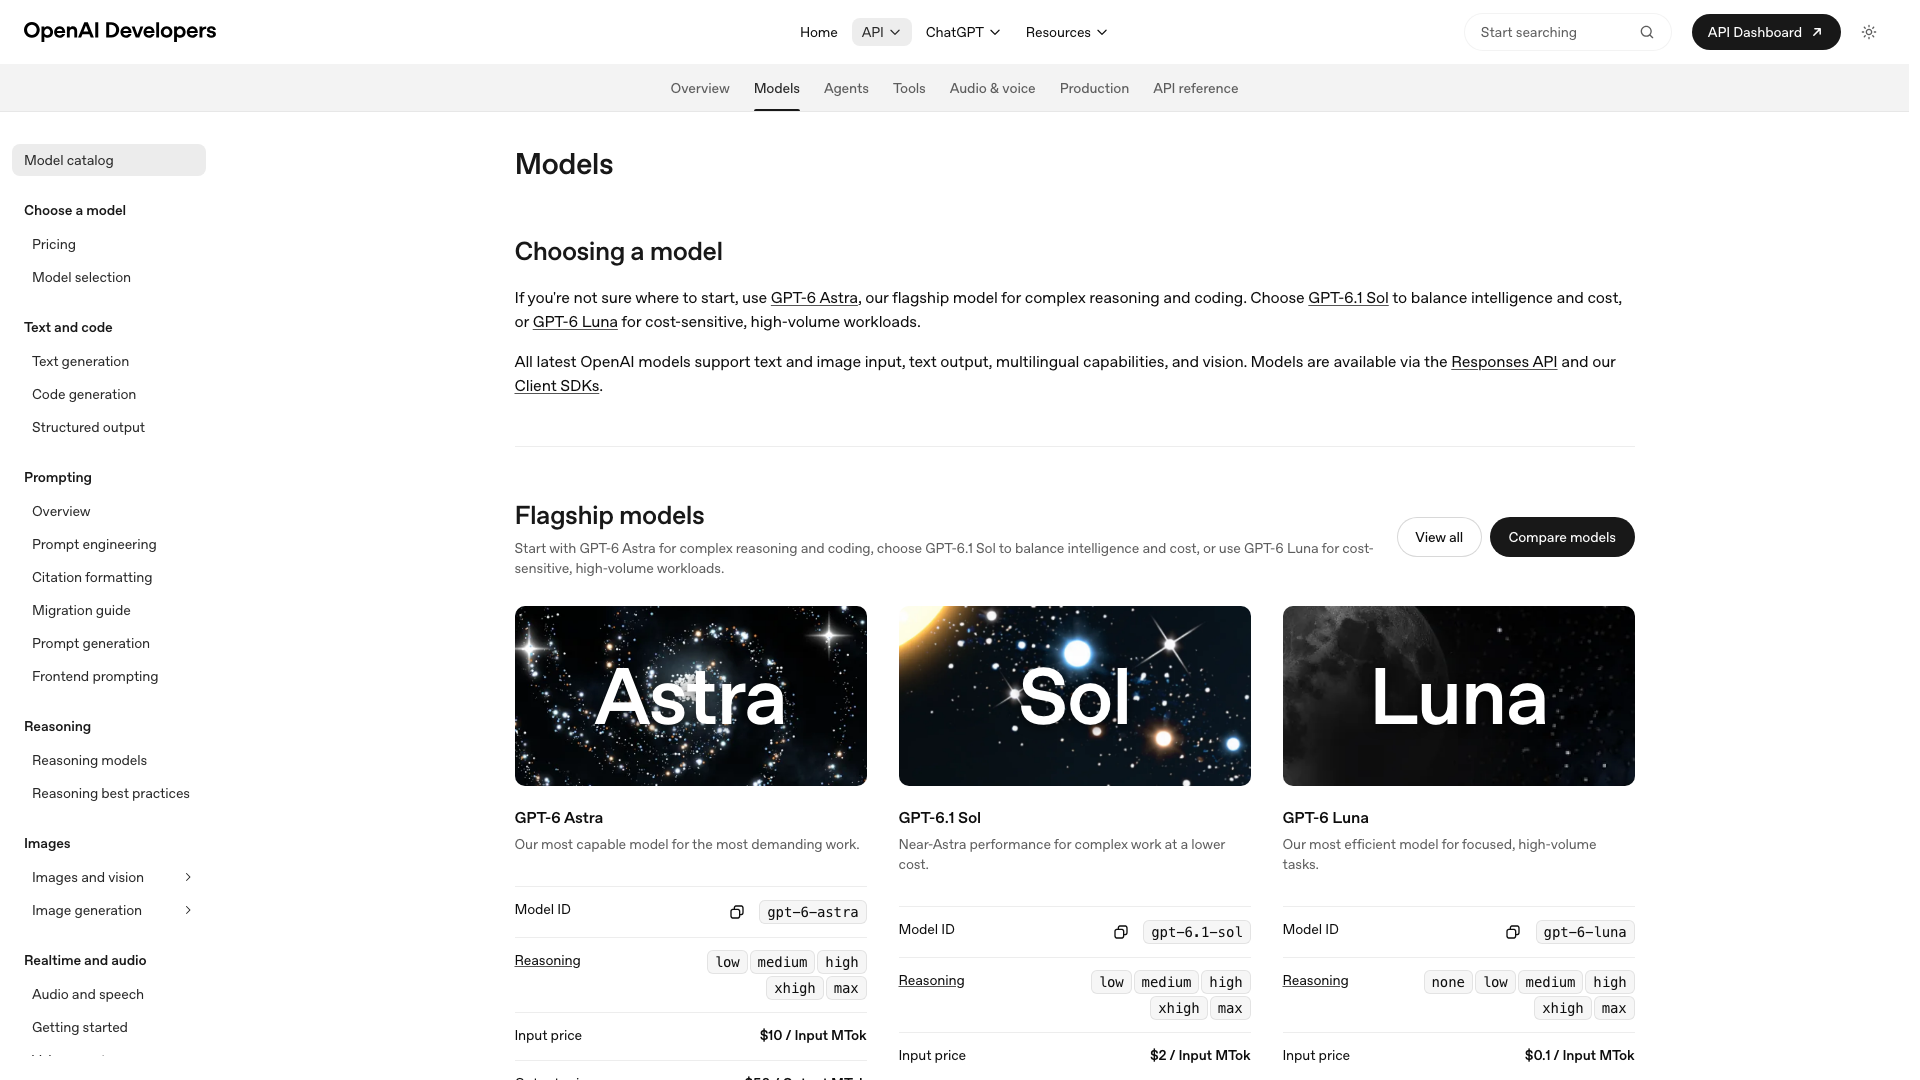Viewport: 1920px width, 1080px height.
Task: Click the API Dashboard button
Action: pyautogui.click(x=1766, y=32)
